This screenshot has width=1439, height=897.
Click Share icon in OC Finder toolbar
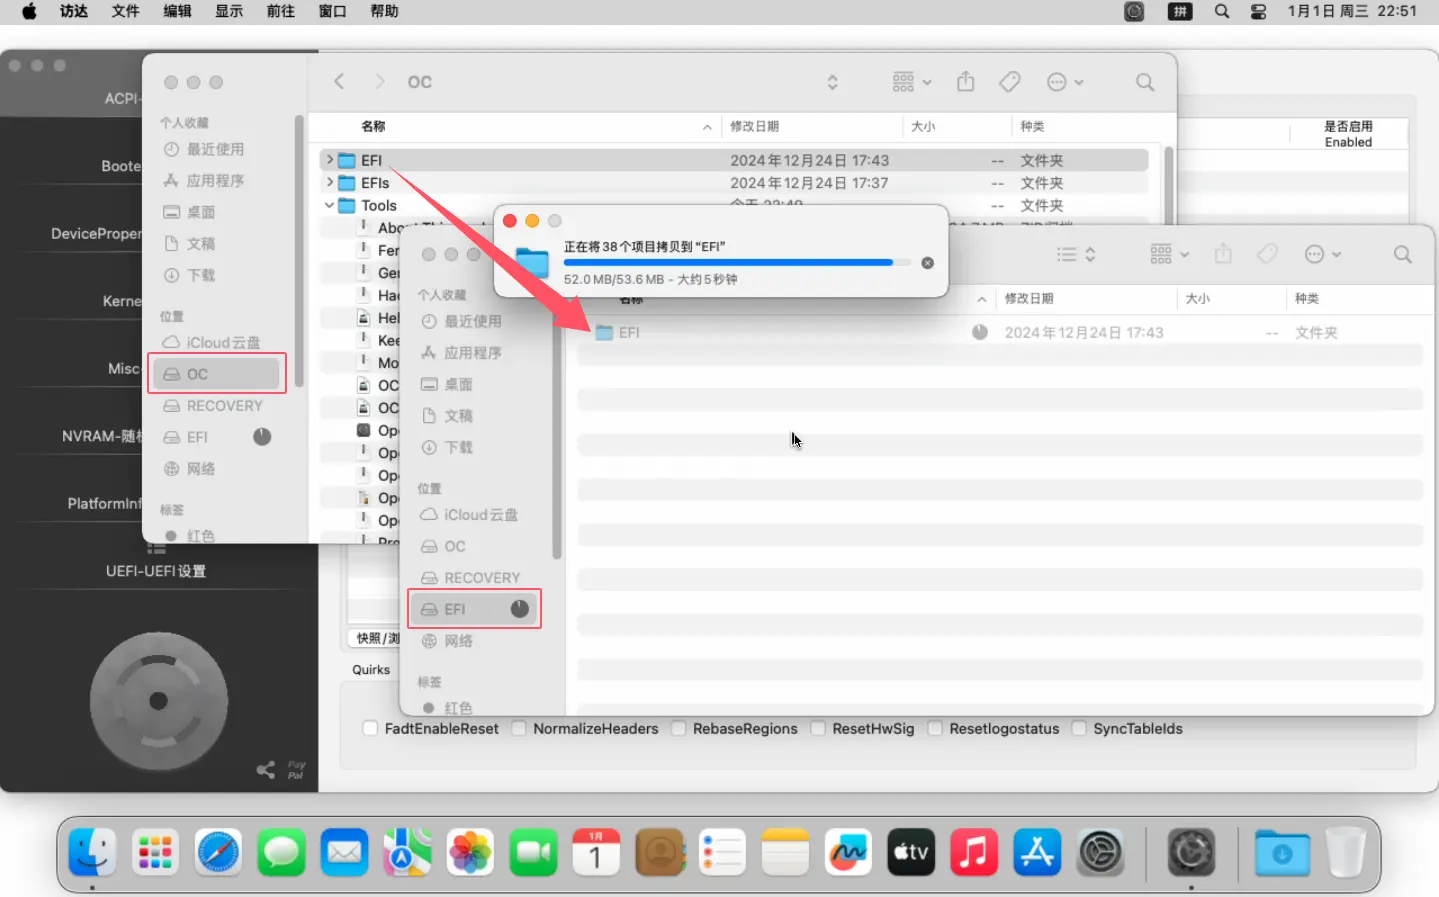pos(965,82)
